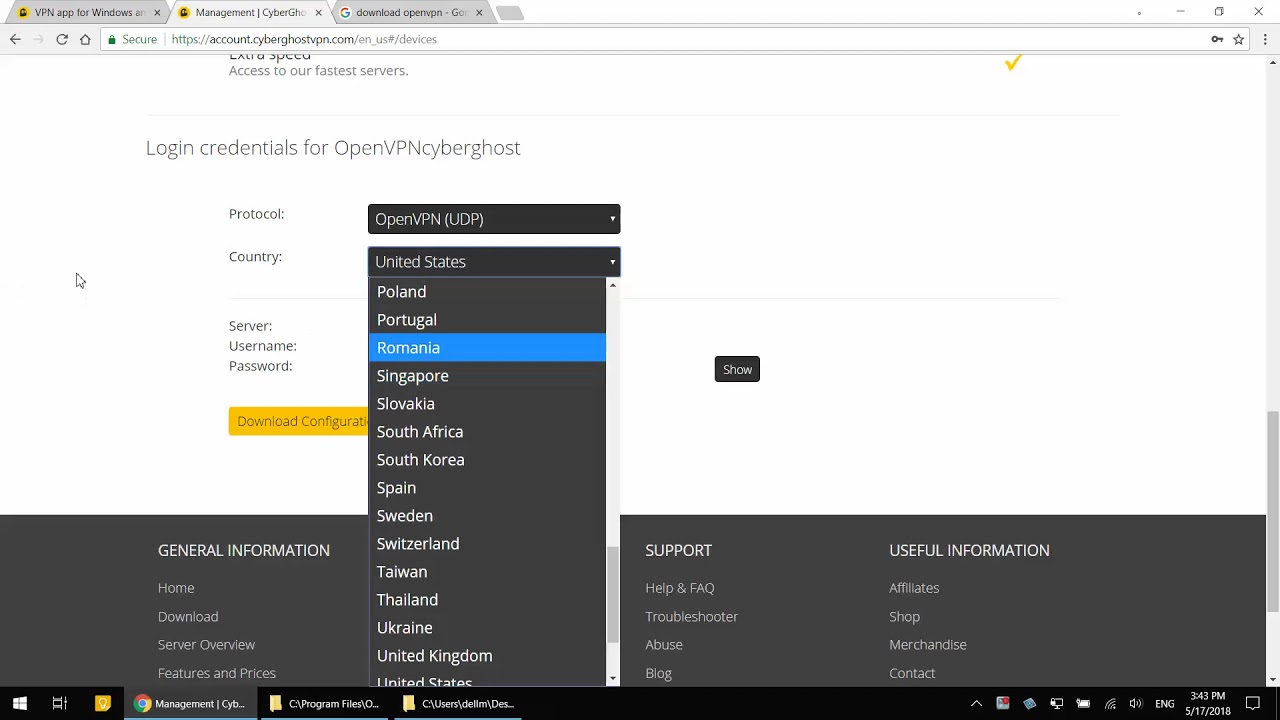Open the Home footer link
This screenshot has width=1280, height=720.
tap(176, 588)
